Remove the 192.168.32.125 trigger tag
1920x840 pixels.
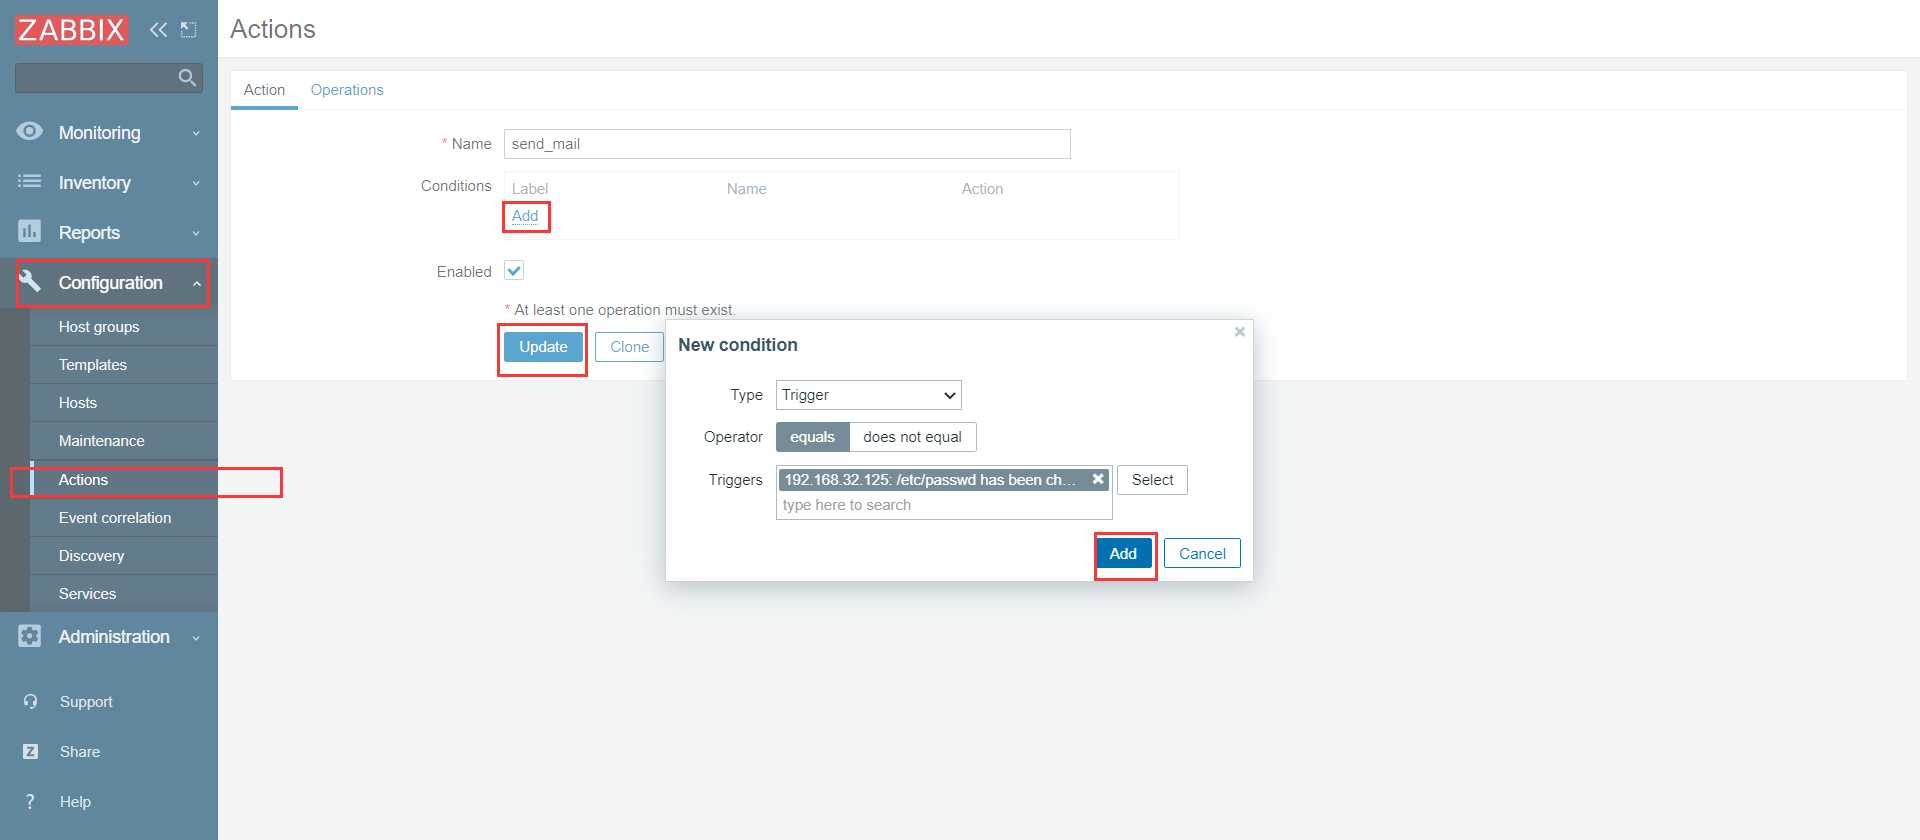(x=1098, y=480)
